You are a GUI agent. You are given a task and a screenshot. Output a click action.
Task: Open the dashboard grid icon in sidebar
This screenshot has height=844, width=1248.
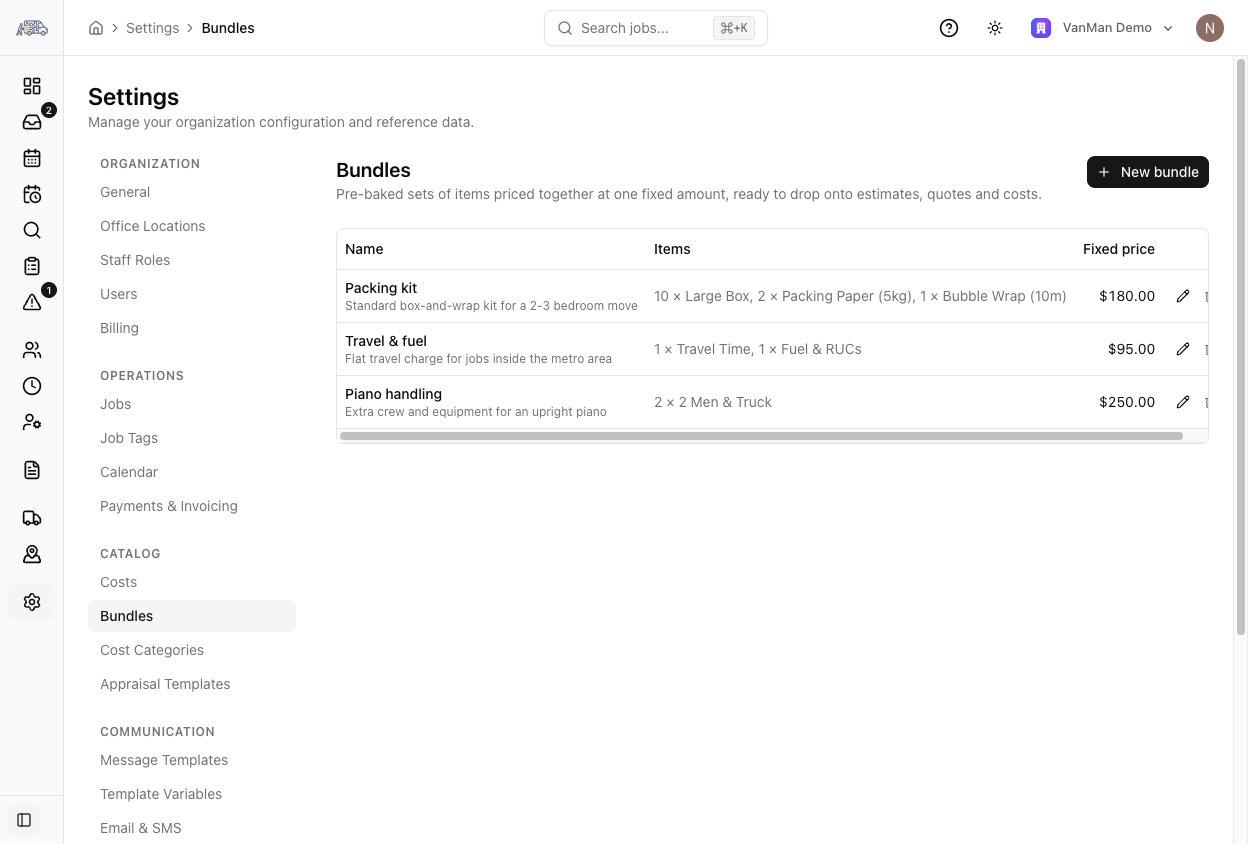32,86
